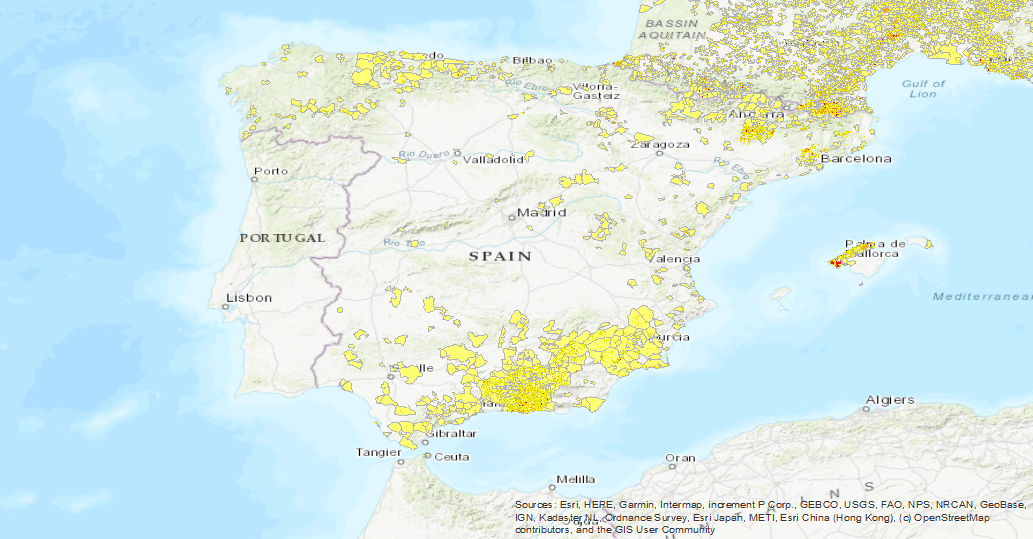Click the Madrid city marker

pos(511,215)
